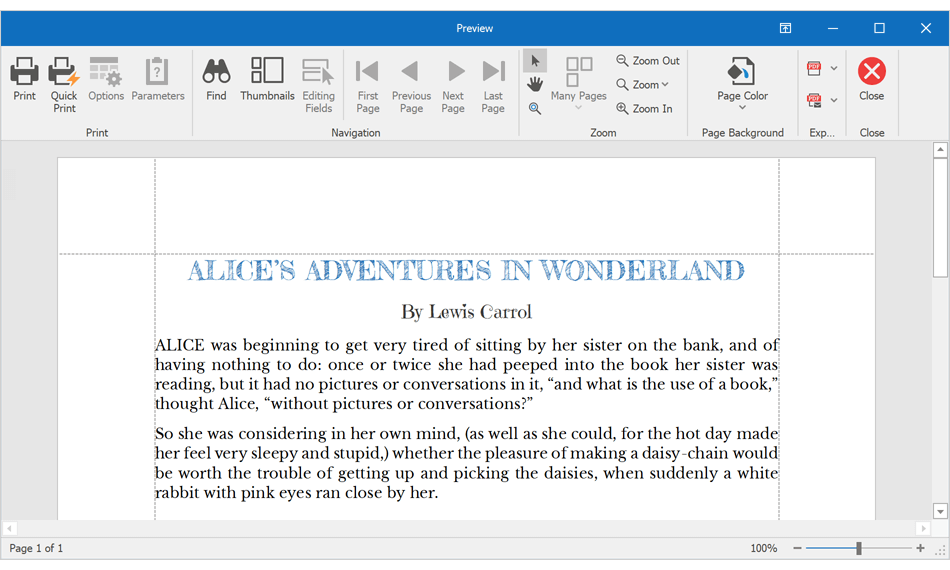Click the Print button in the ribbon
950x570 pixels.
click(24, 79)
